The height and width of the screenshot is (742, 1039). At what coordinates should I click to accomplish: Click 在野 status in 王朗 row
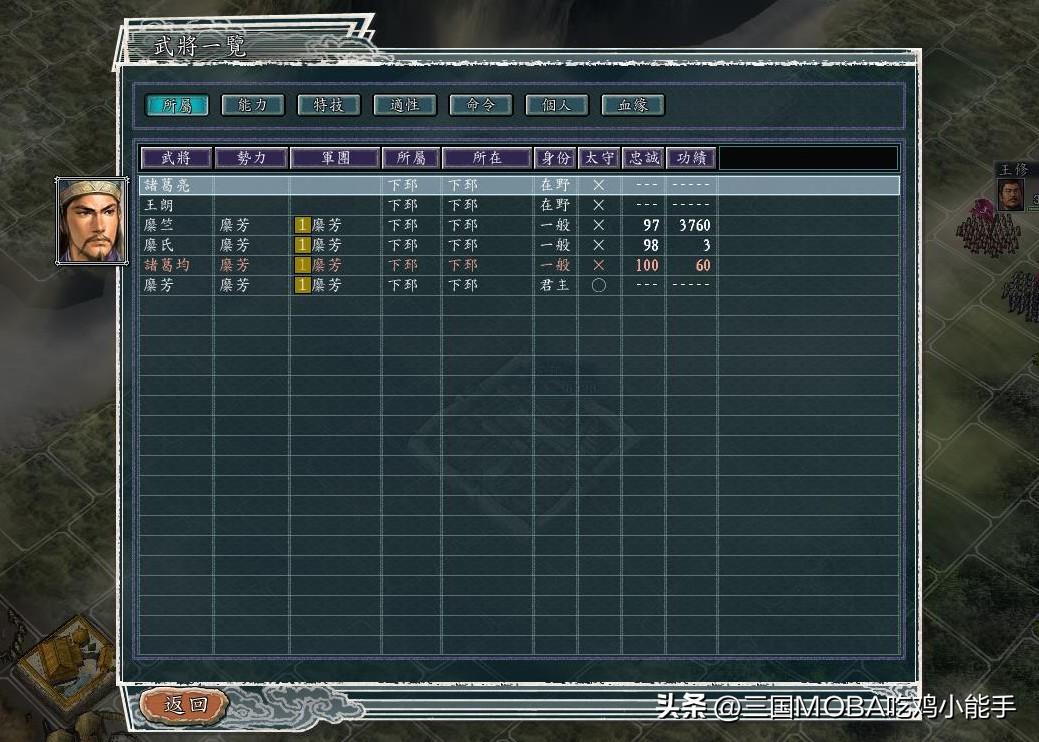pyautogui.click(x=555, y=205)
